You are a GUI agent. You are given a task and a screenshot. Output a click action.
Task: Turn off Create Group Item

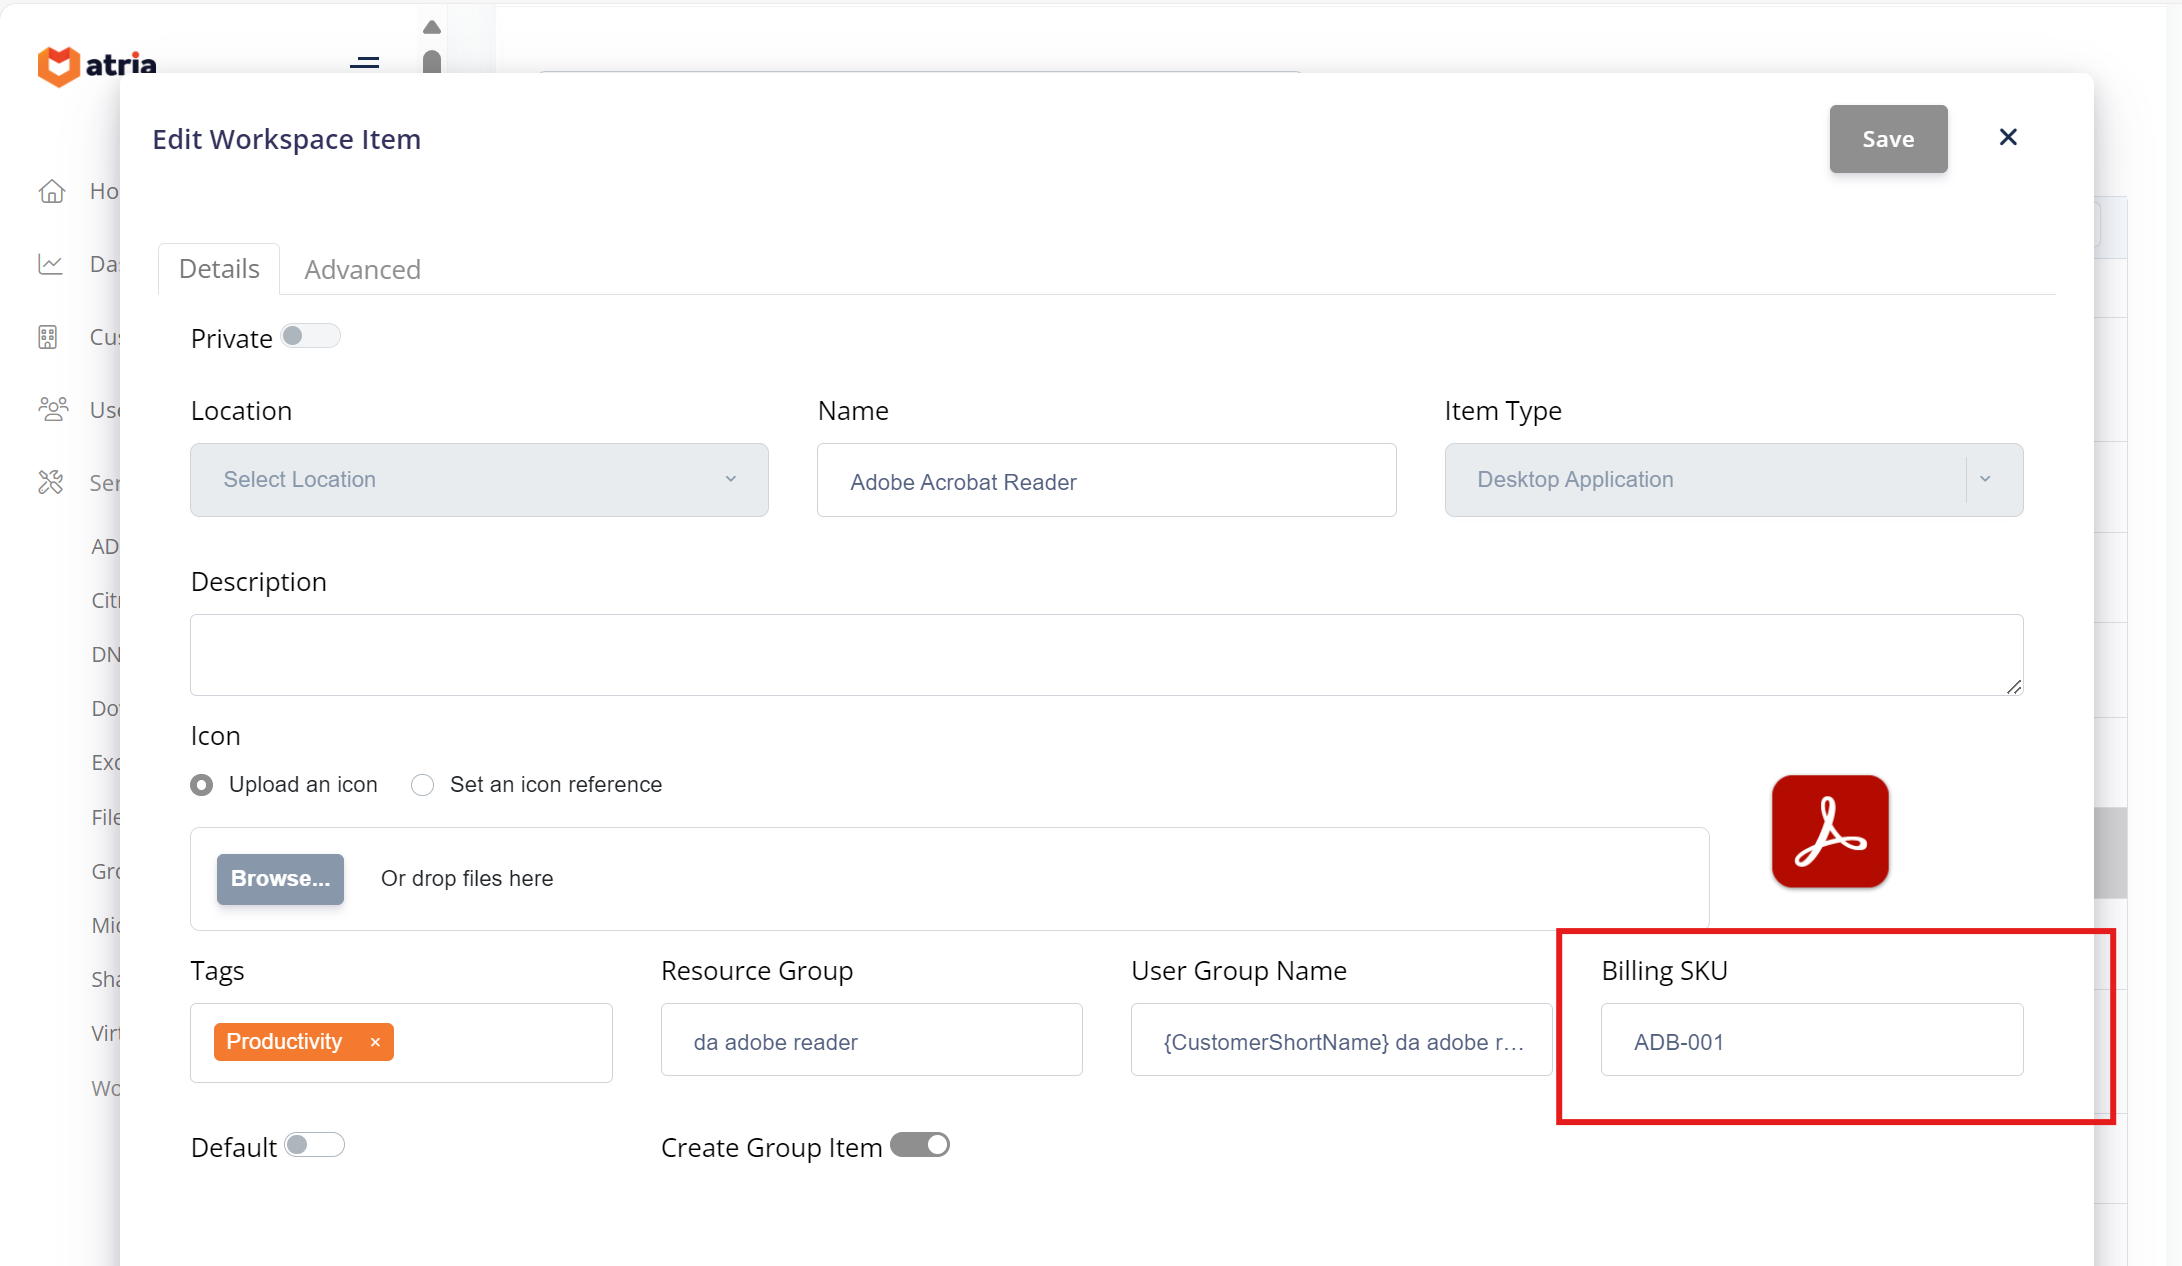point(919,1145)
